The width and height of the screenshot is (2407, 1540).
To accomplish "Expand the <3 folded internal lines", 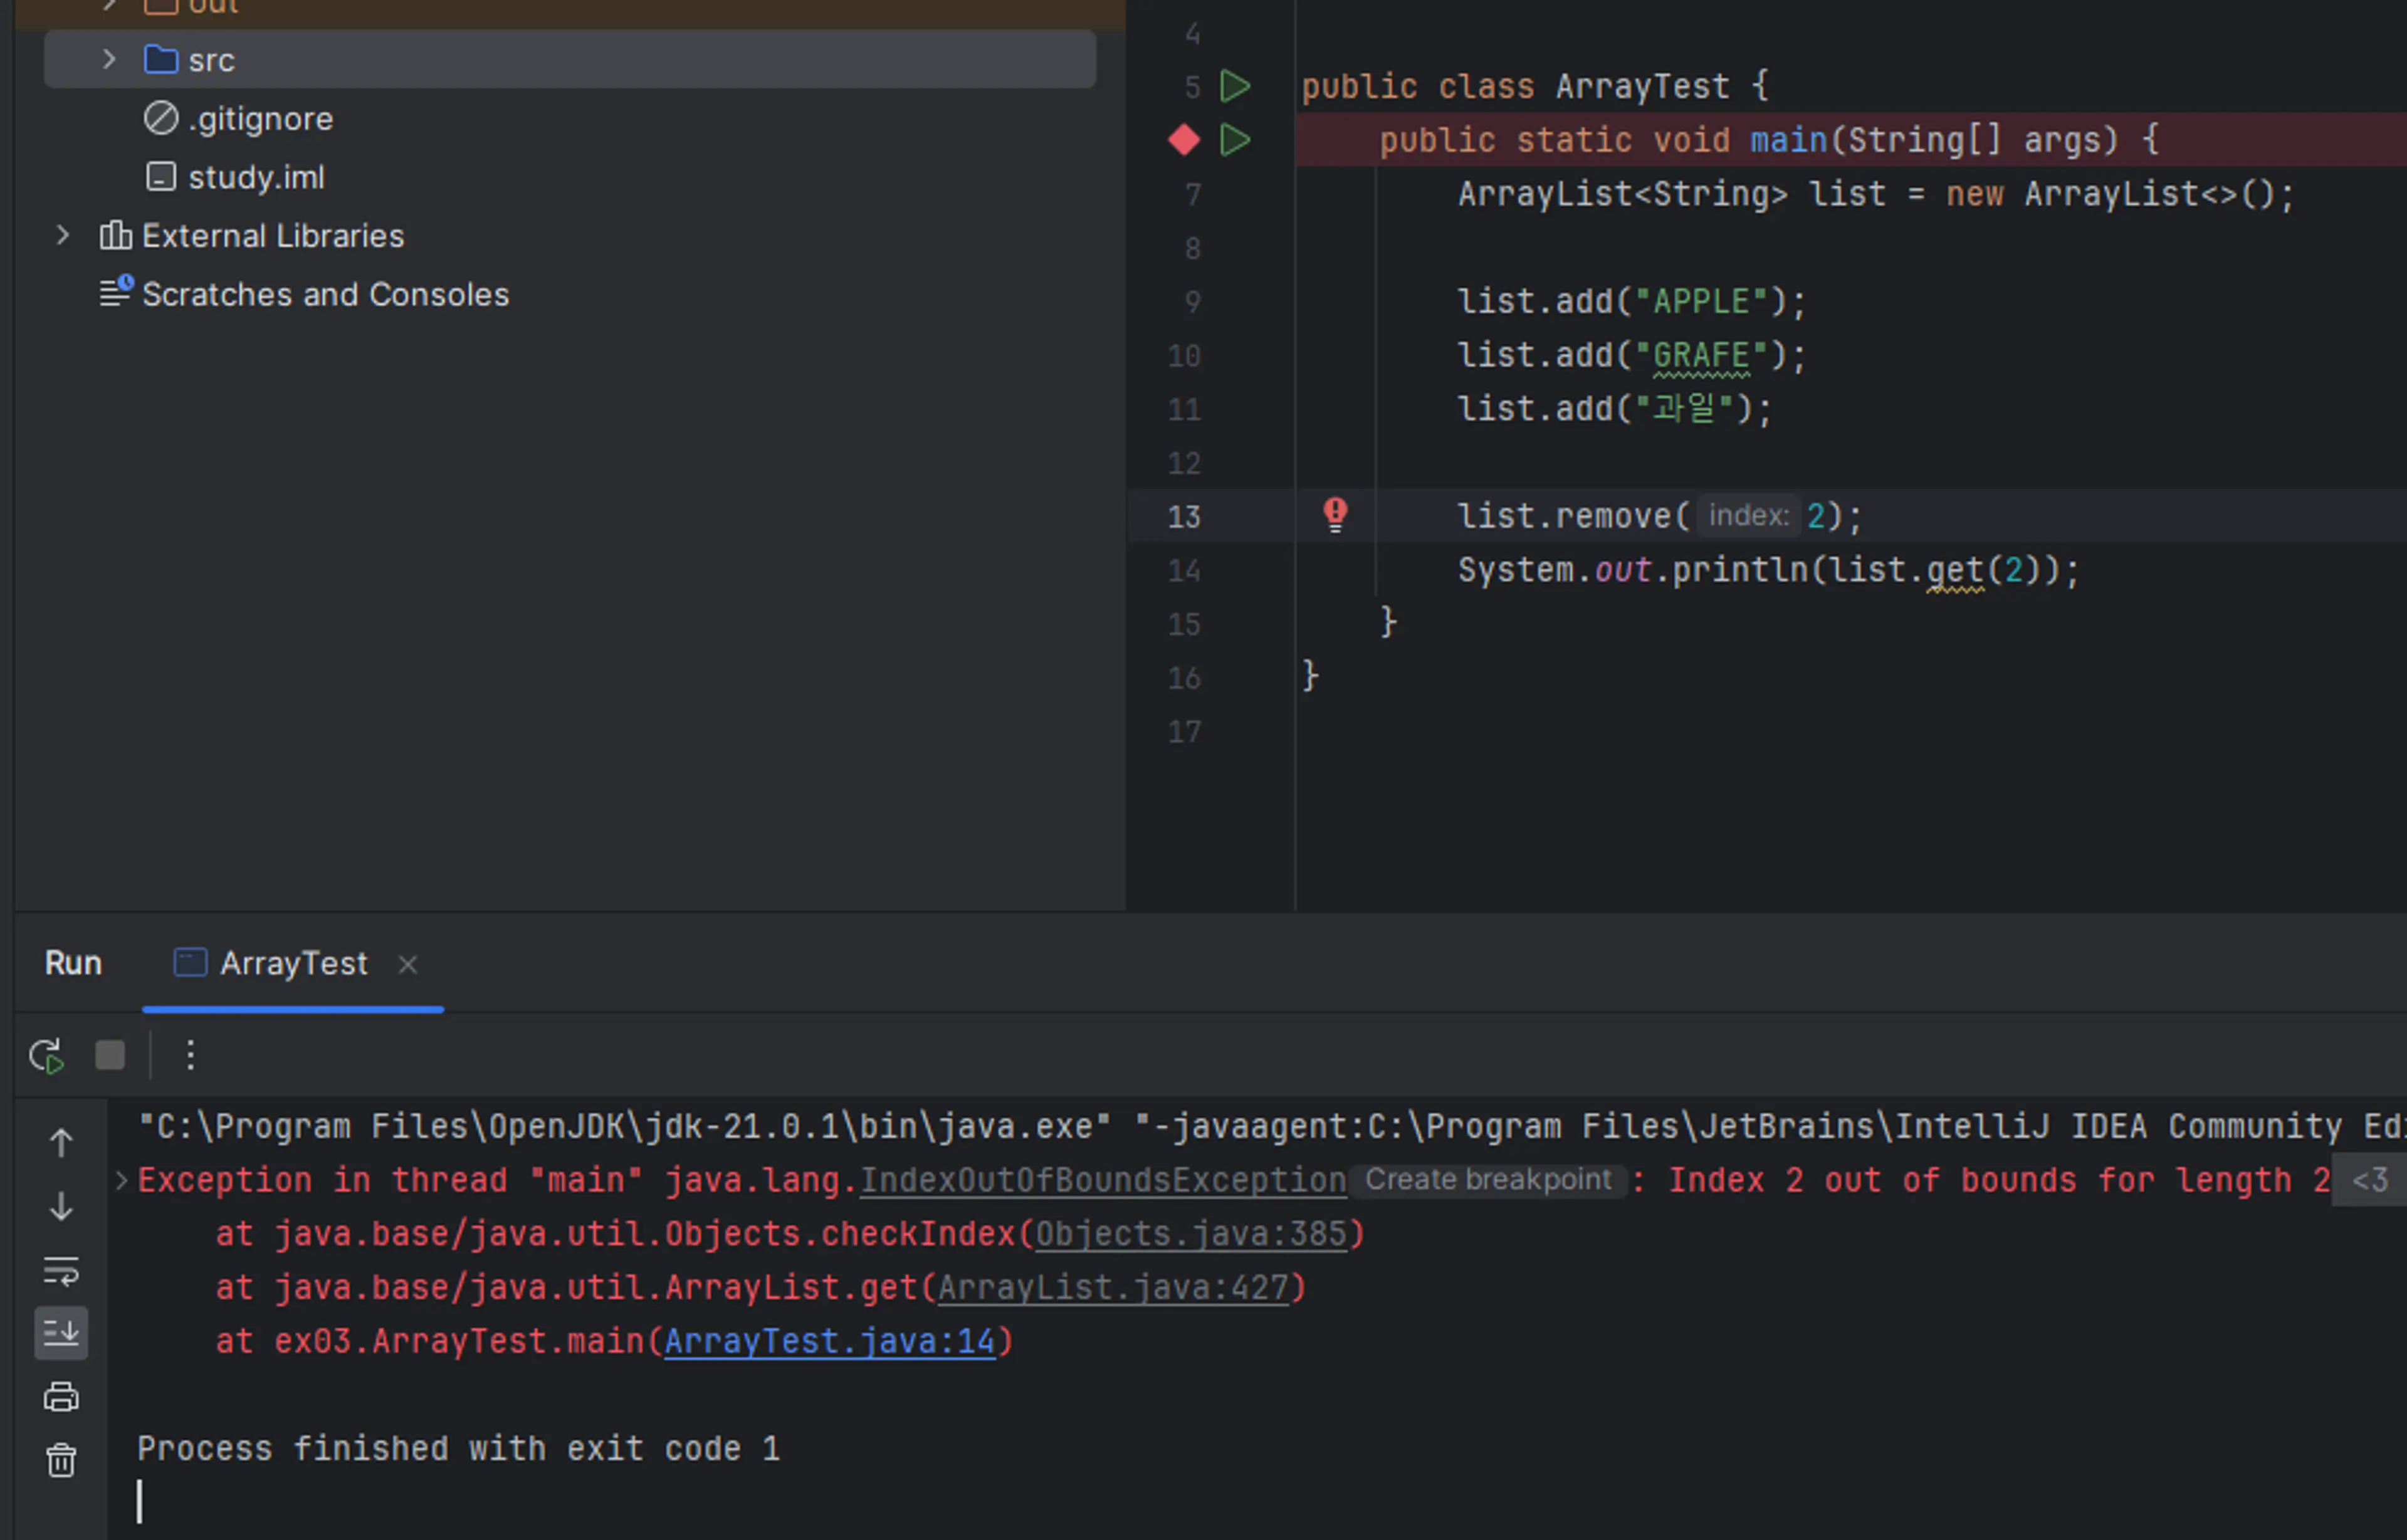I will (x=2369, y=1180).
